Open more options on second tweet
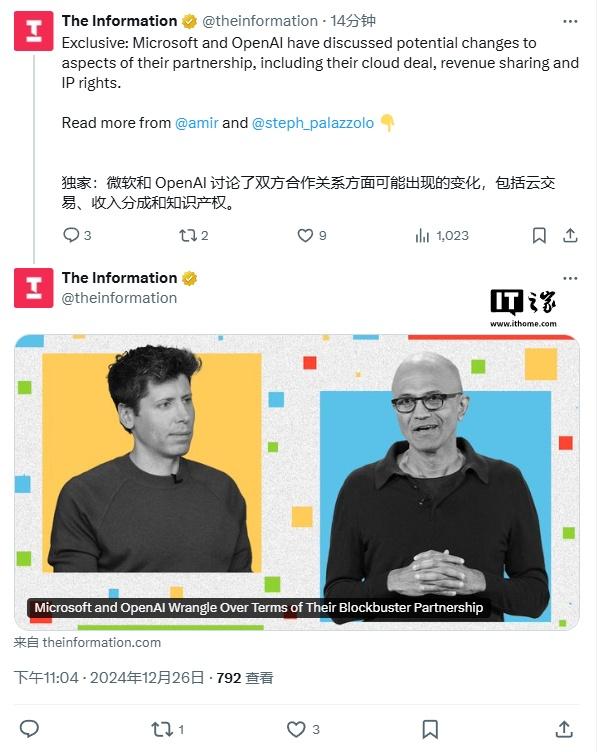Screen dimensions: 598x752 click(570, 279)
